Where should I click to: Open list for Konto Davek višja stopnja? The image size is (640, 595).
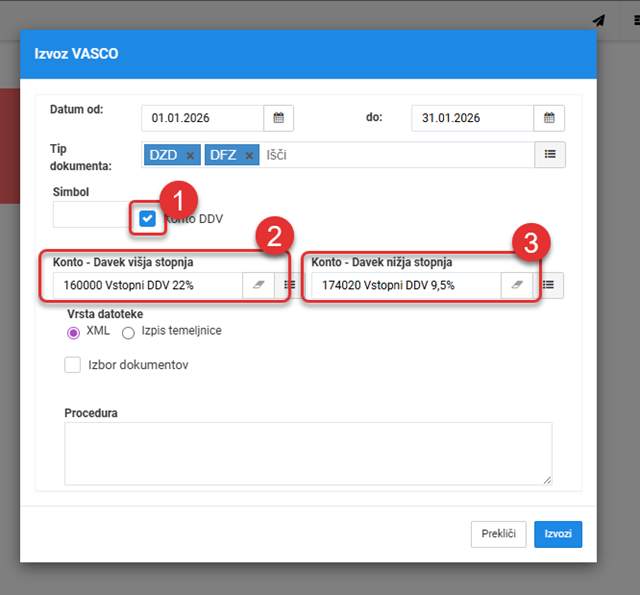289,285
